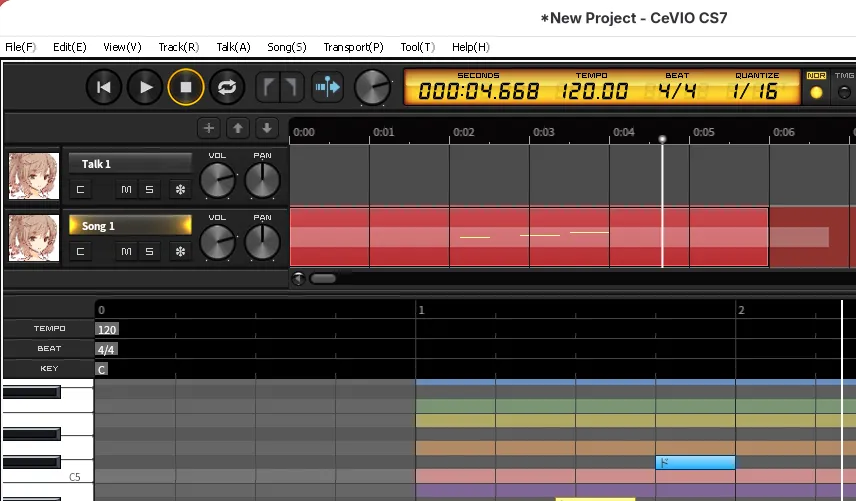This screenshot has height=501, width=856.
Task: Set loop start marker button
Action: pyautogui.click(x=268, y=87)
